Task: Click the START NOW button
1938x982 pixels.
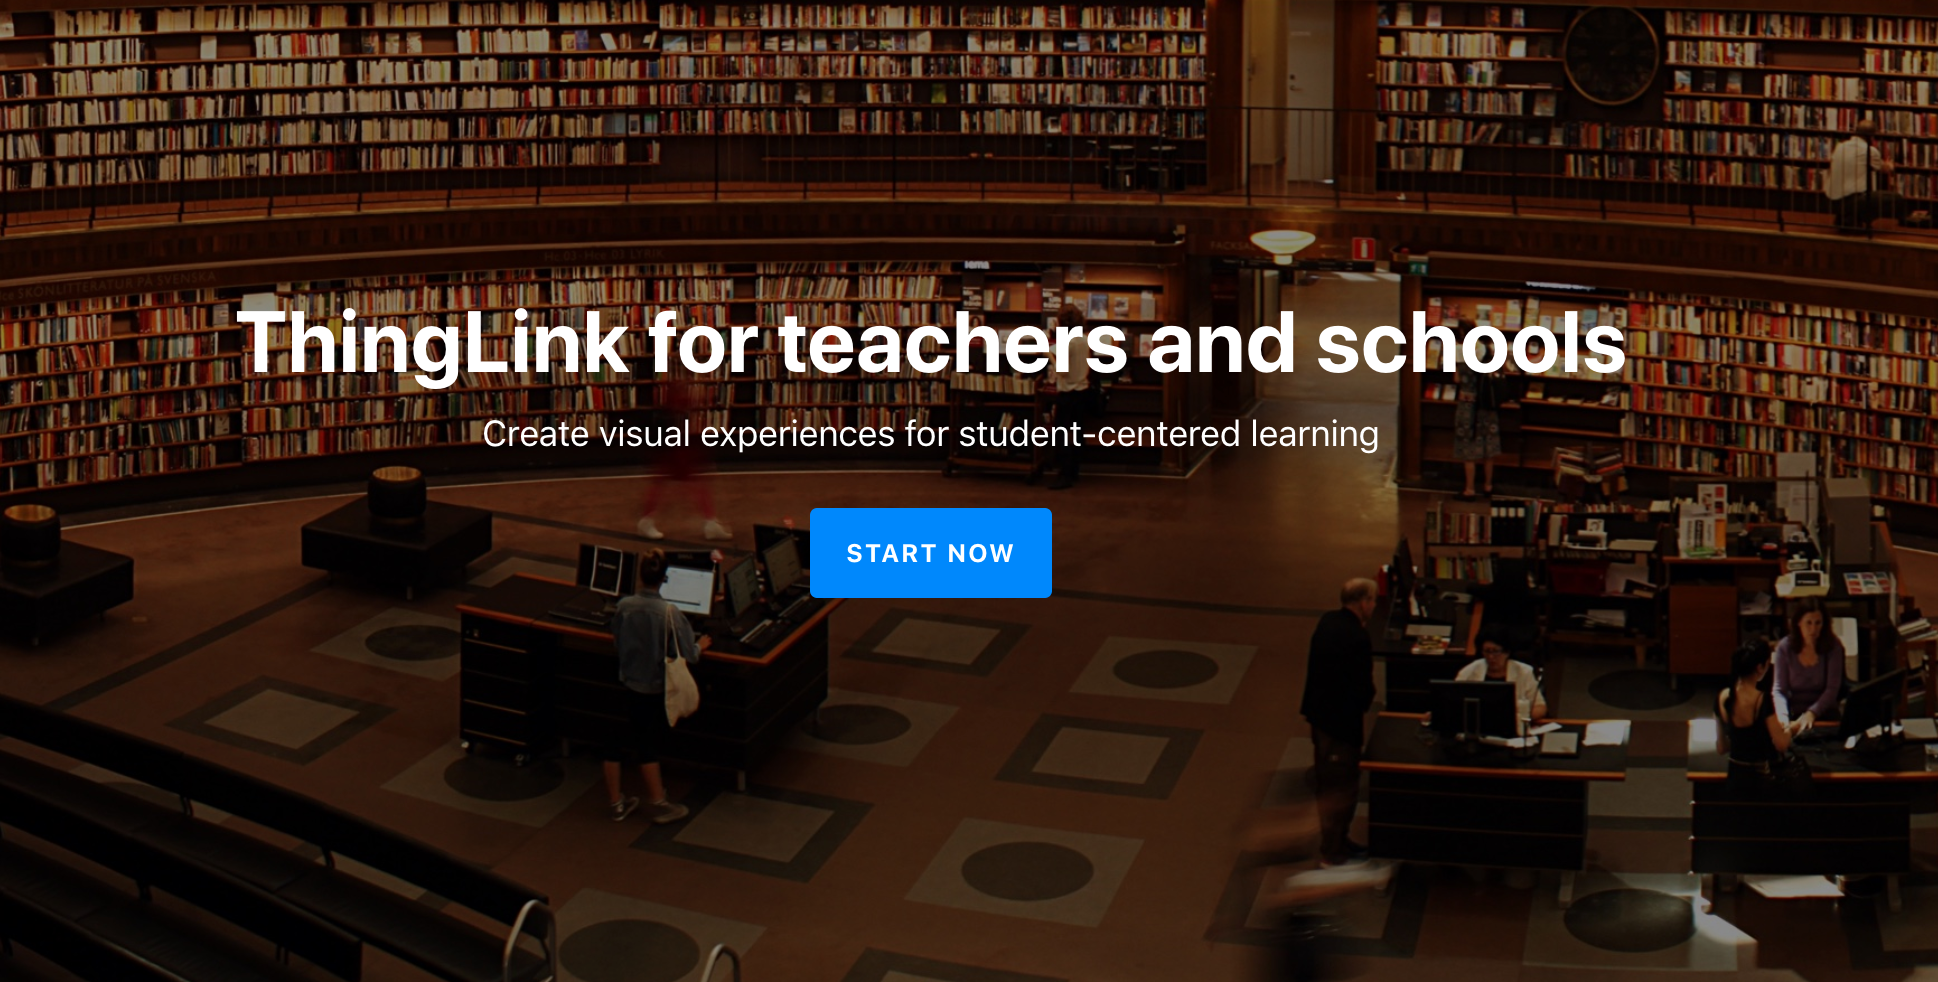Action: (x=930, y=553)
